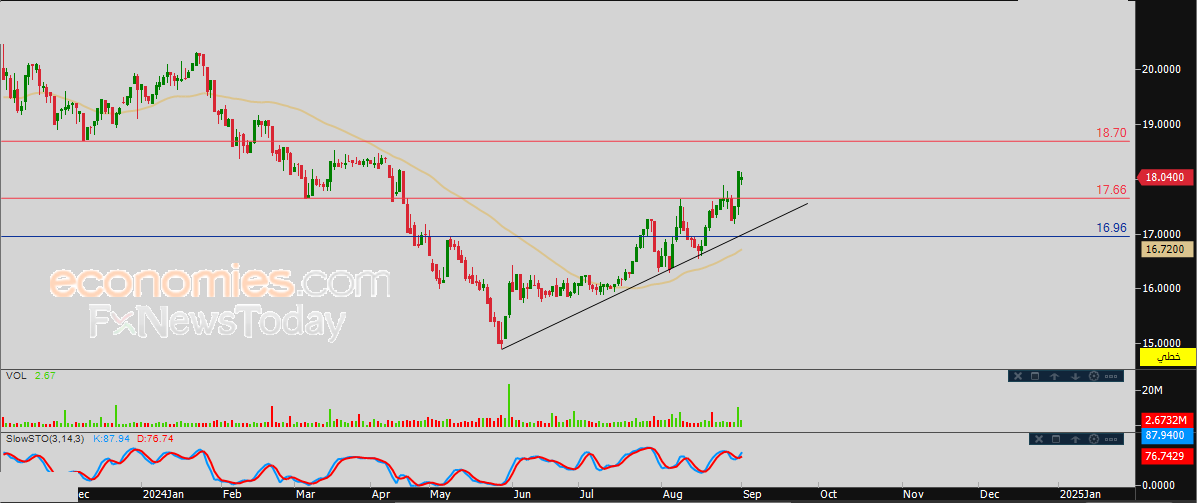Click the 2.67 volume reading
The height and width of the screenshot is (503, 1197).
[45, 376]
